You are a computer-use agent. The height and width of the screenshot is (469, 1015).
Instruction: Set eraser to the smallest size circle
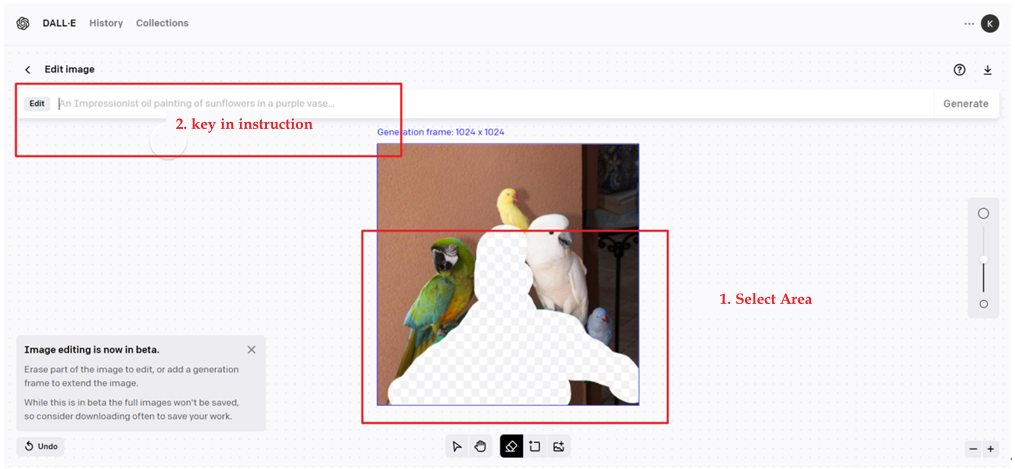click(983, 304)
